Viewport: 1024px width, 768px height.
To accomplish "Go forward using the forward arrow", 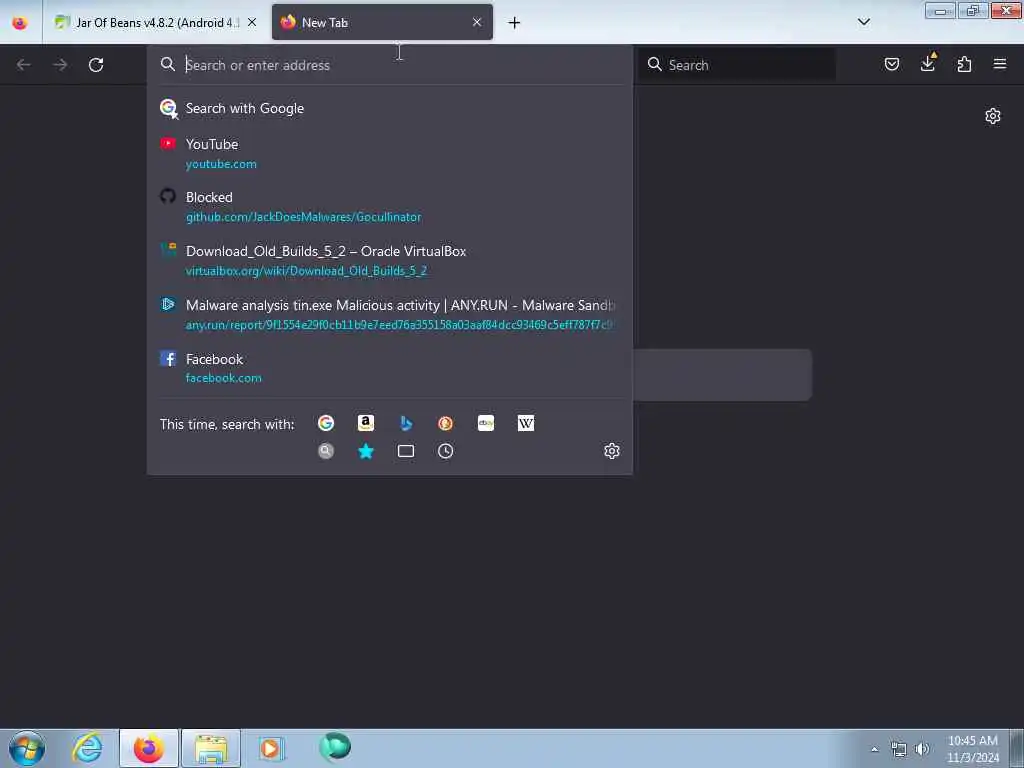I will 60,65.
